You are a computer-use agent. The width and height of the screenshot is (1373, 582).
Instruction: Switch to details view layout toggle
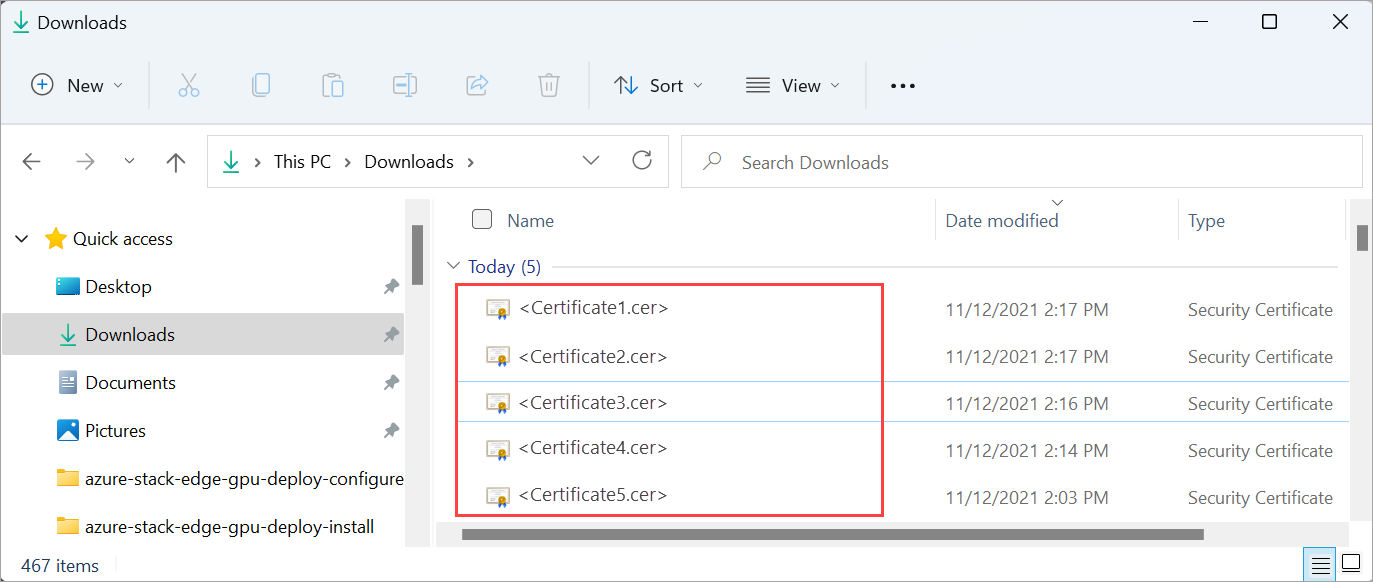pos(1320,563)
